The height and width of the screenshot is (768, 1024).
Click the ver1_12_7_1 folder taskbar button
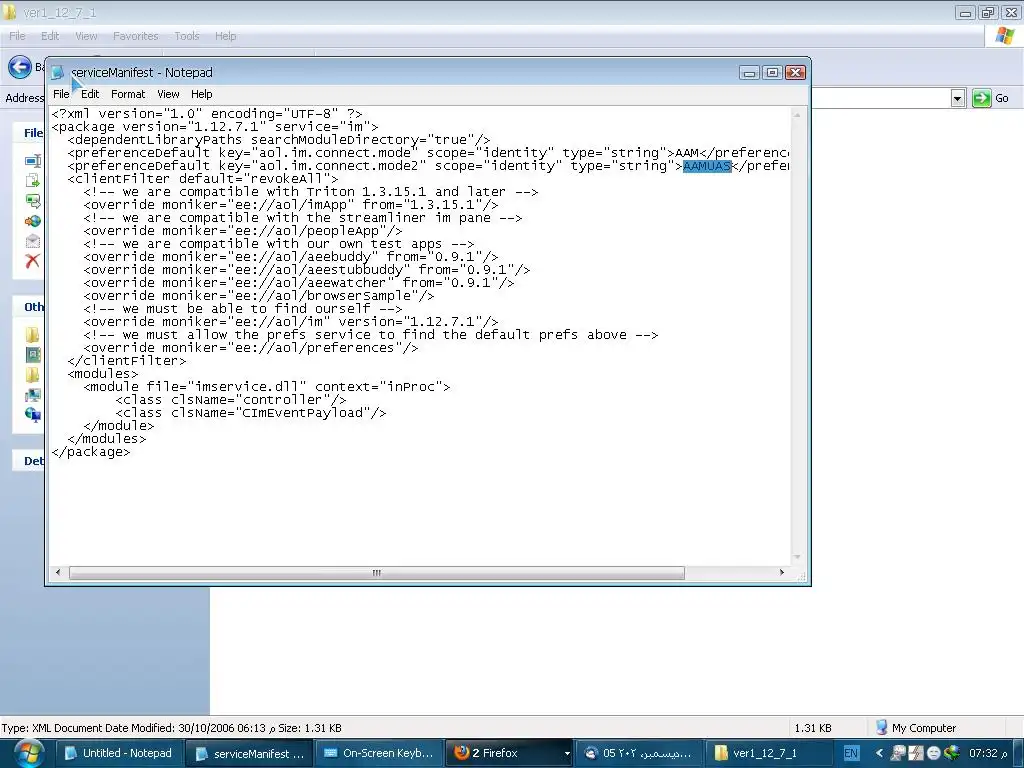[767, 753]
